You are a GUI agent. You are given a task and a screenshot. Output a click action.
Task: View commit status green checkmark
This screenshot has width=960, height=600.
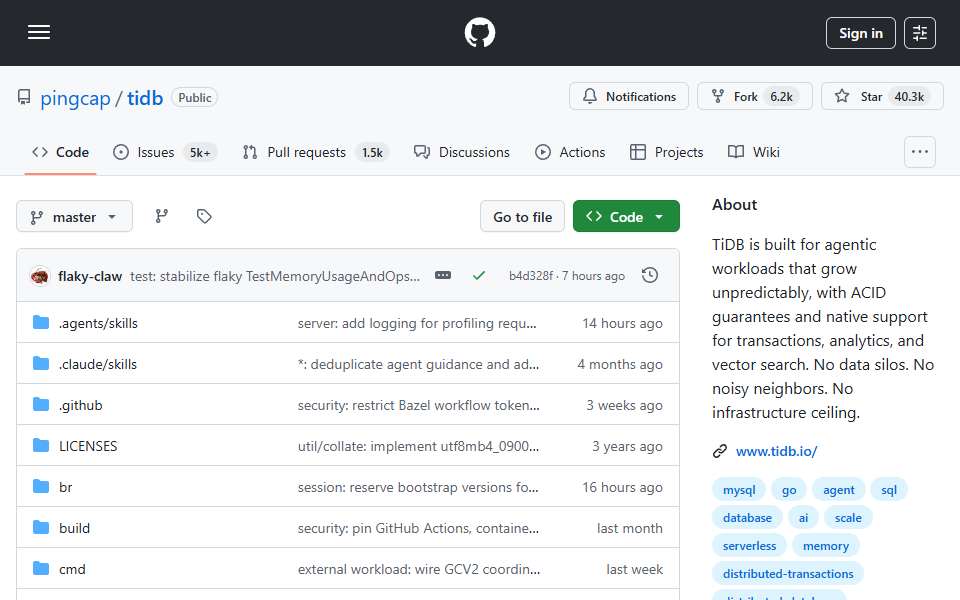point(479,276)
